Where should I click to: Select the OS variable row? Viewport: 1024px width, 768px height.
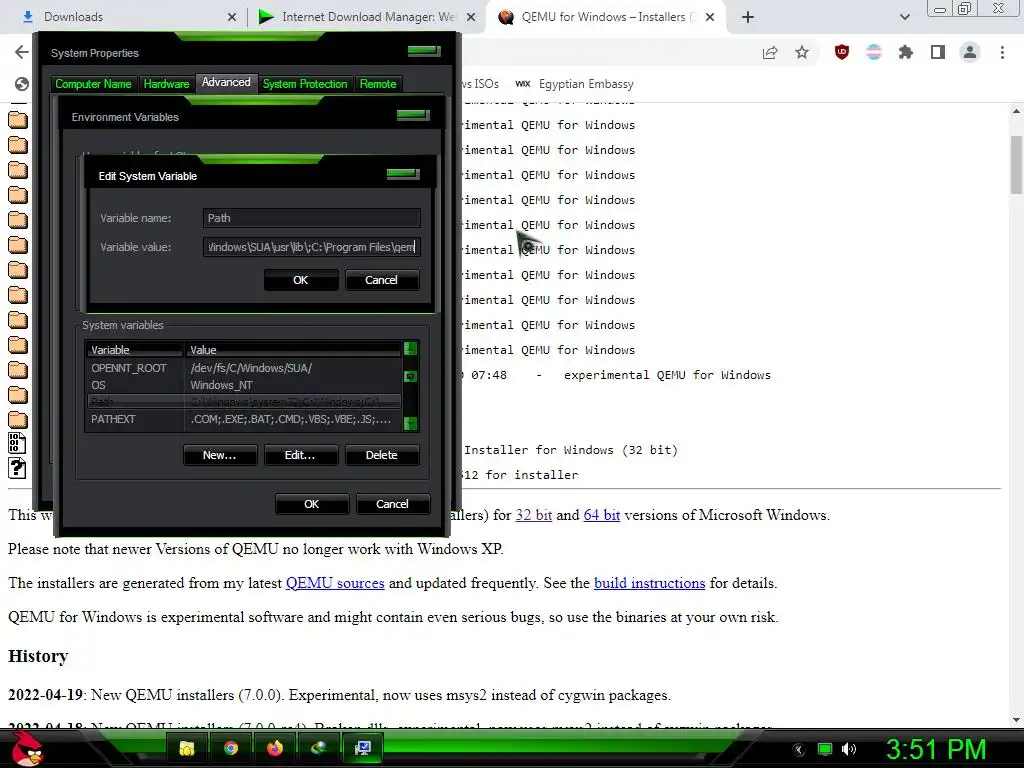(244, 385)
